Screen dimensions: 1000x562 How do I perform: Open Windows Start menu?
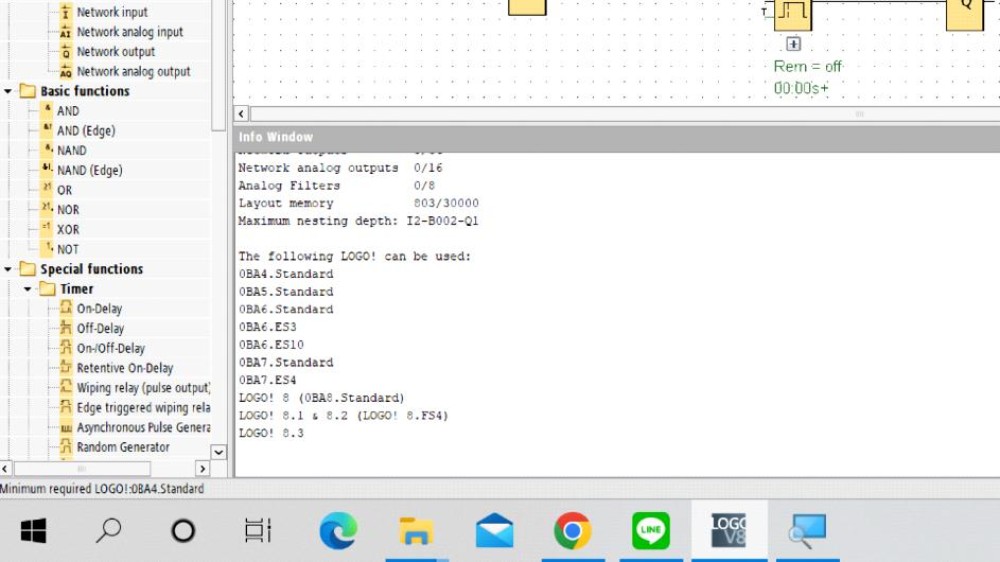pos(33,531)
